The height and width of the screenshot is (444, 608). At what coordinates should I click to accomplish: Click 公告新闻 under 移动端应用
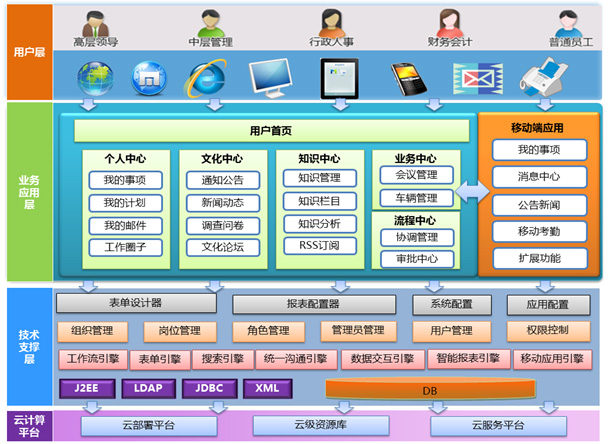coord(539,205)
